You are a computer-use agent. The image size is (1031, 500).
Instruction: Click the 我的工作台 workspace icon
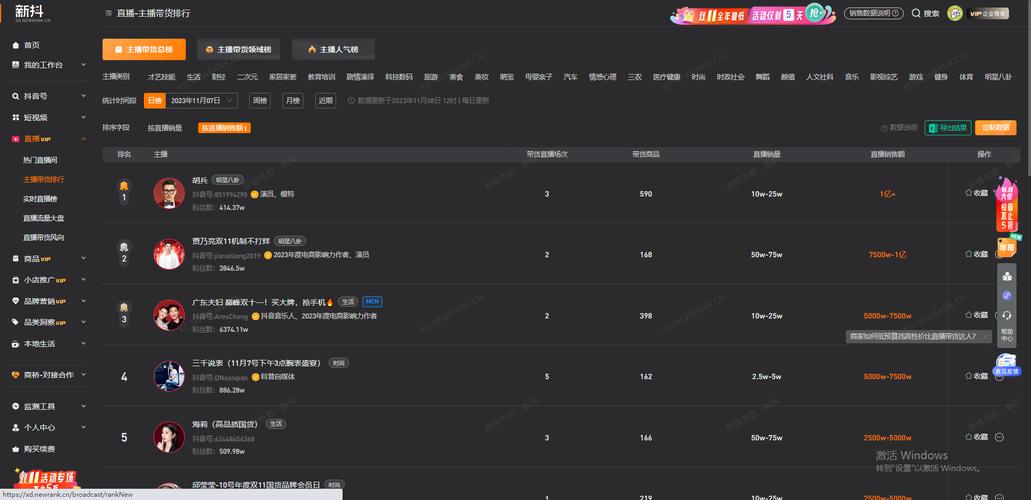16,65
